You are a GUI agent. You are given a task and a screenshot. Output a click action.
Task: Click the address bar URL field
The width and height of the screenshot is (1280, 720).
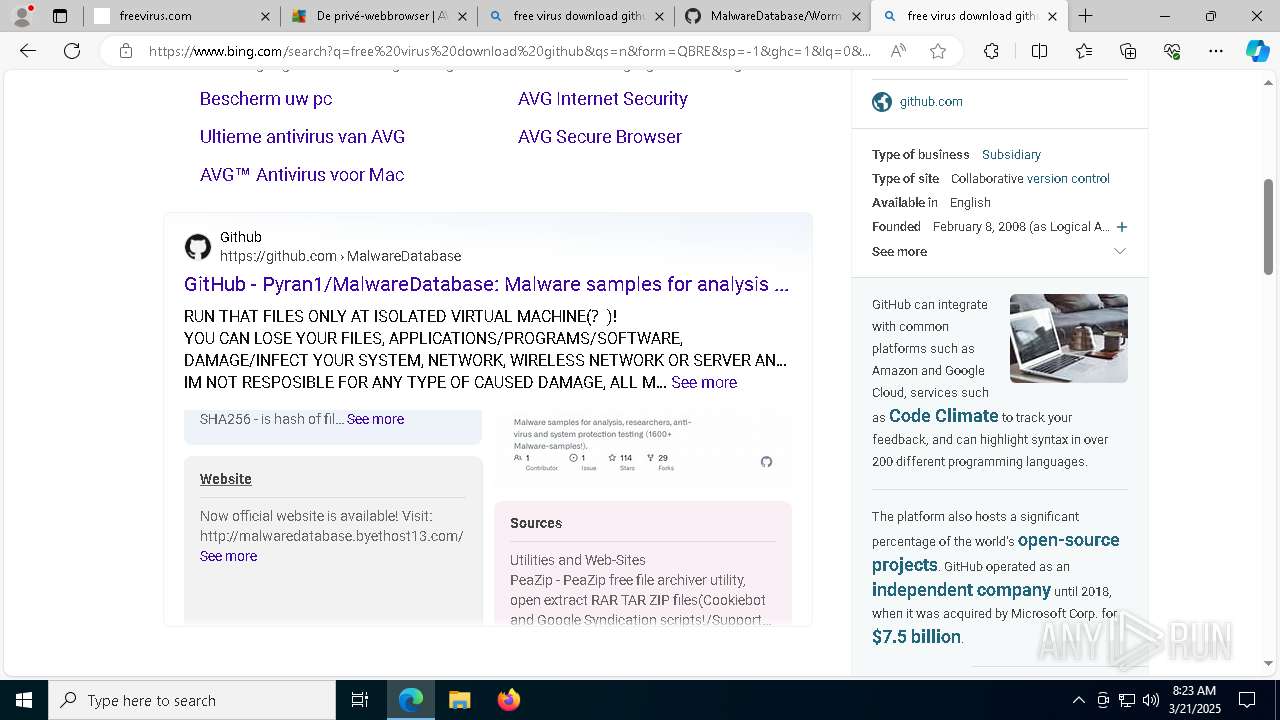pyautogui.click(x=510, y=51)
